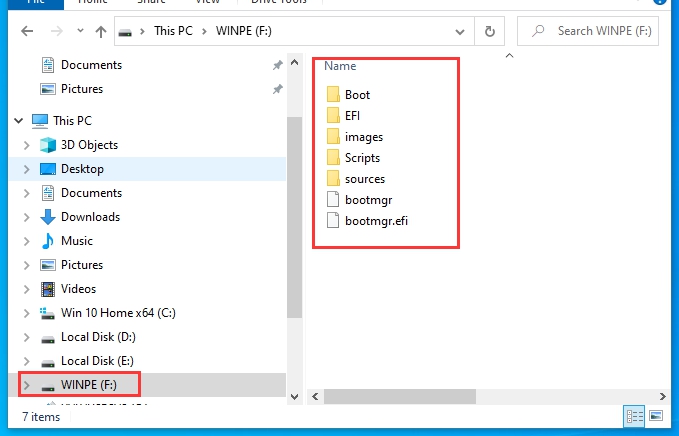This screenshot has height=436, width=679.
Task: Refresh the WINPE (F:) folder
Action: coord(490,31)
